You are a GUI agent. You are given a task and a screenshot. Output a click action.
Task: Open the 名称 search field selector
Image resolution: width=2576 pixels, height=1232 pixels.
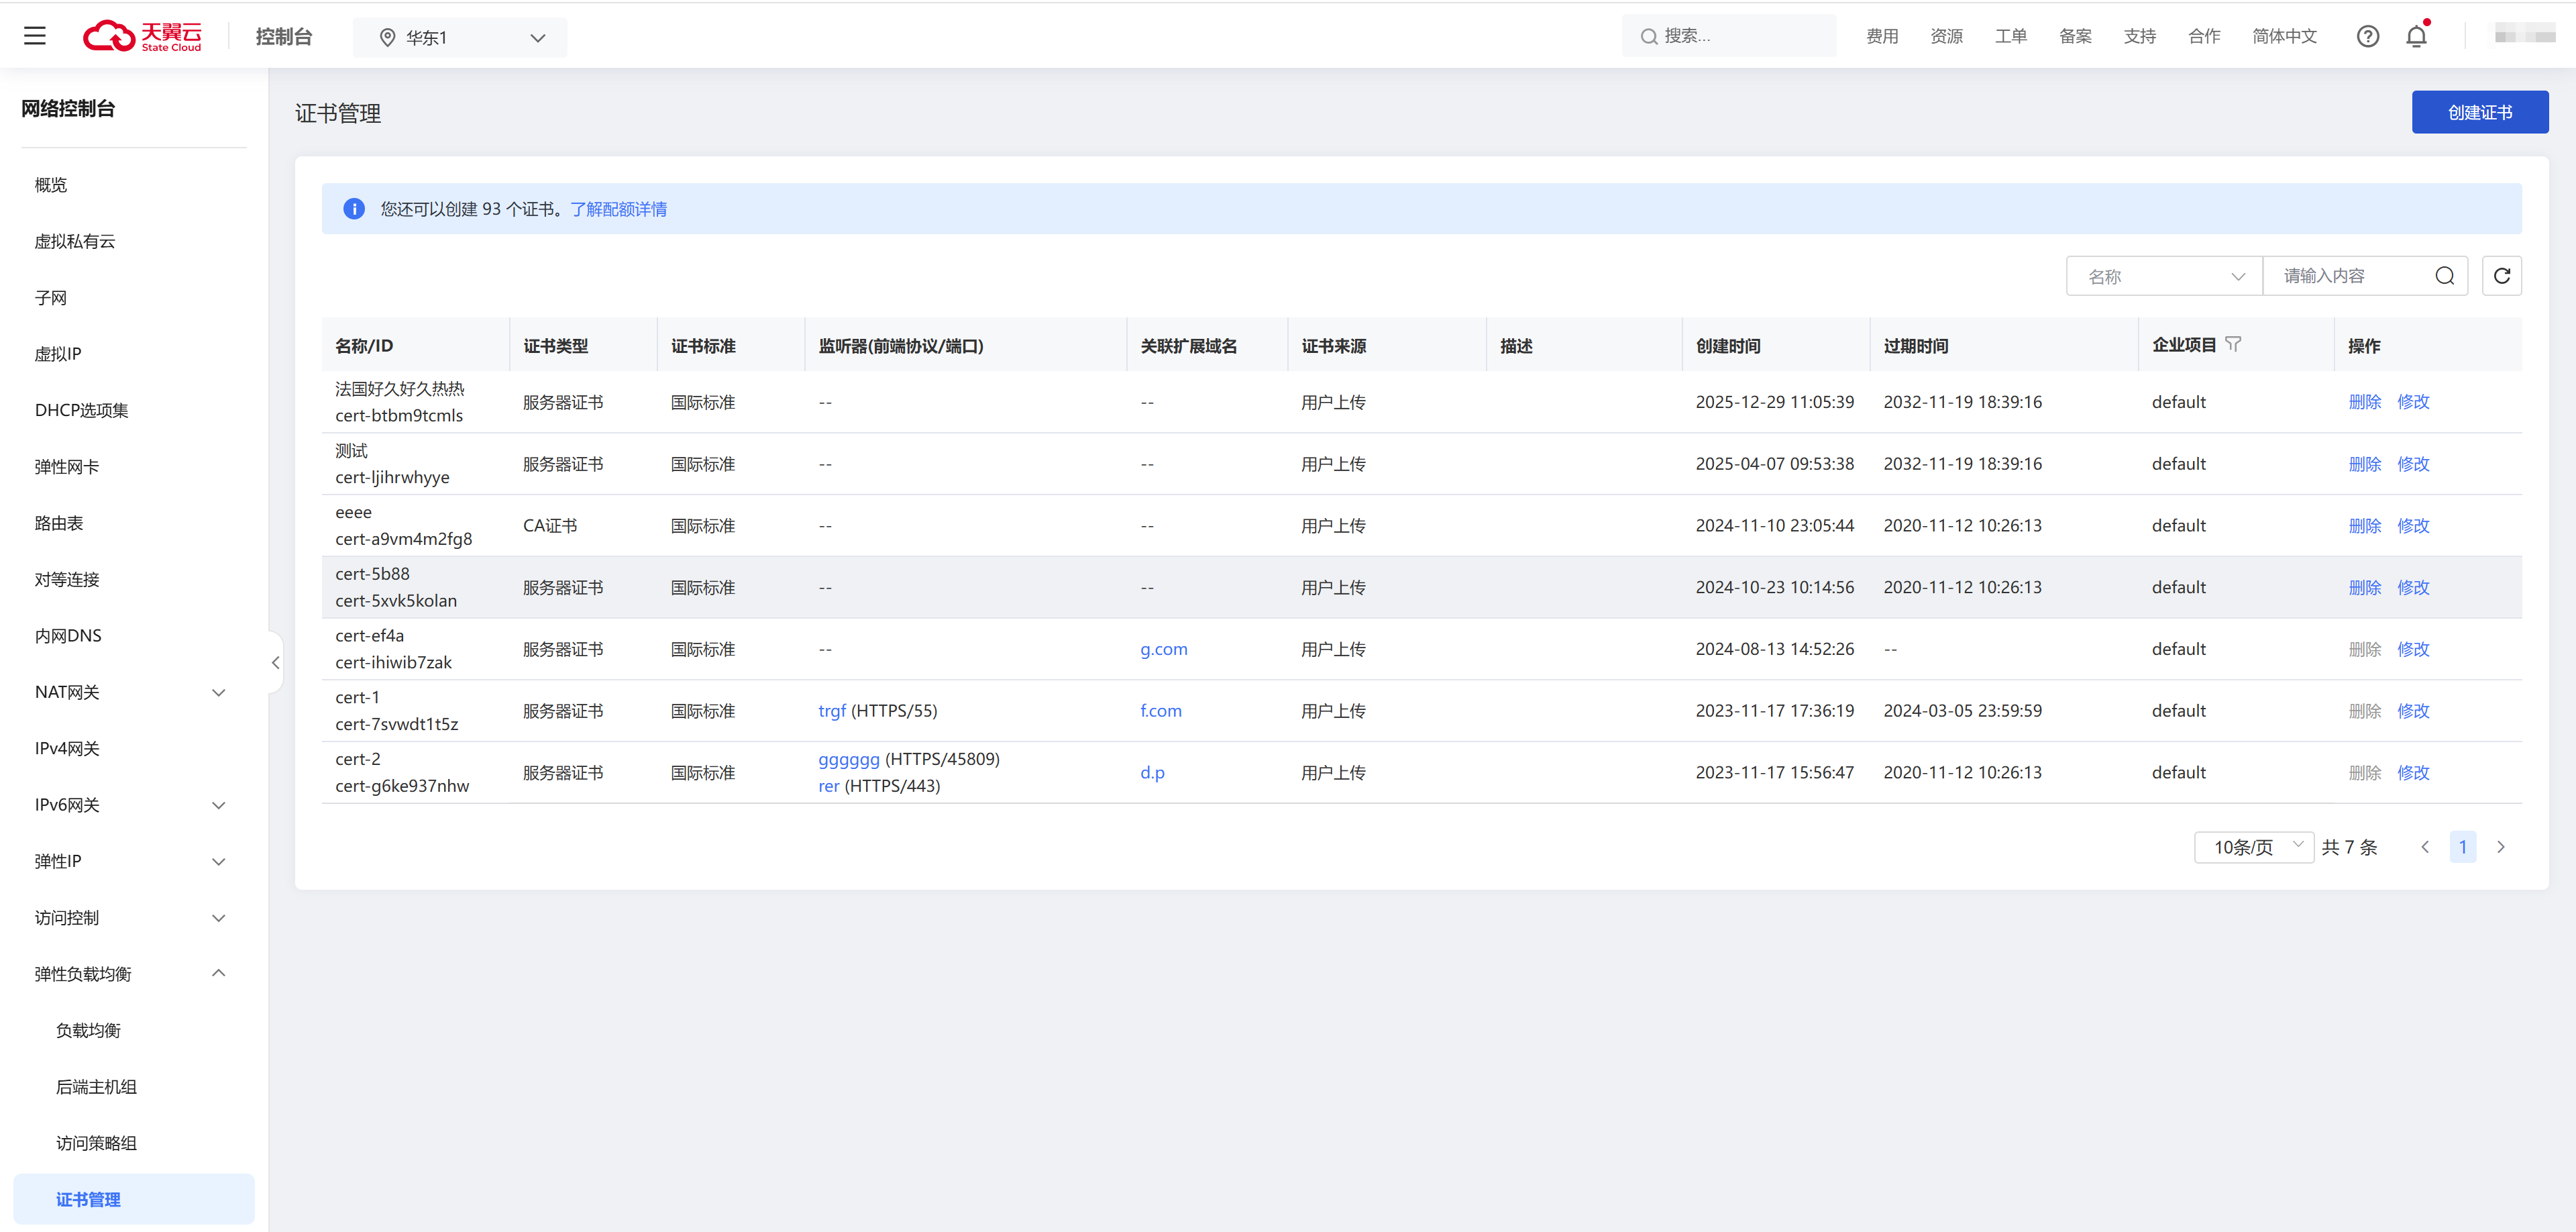[2164, 276]
